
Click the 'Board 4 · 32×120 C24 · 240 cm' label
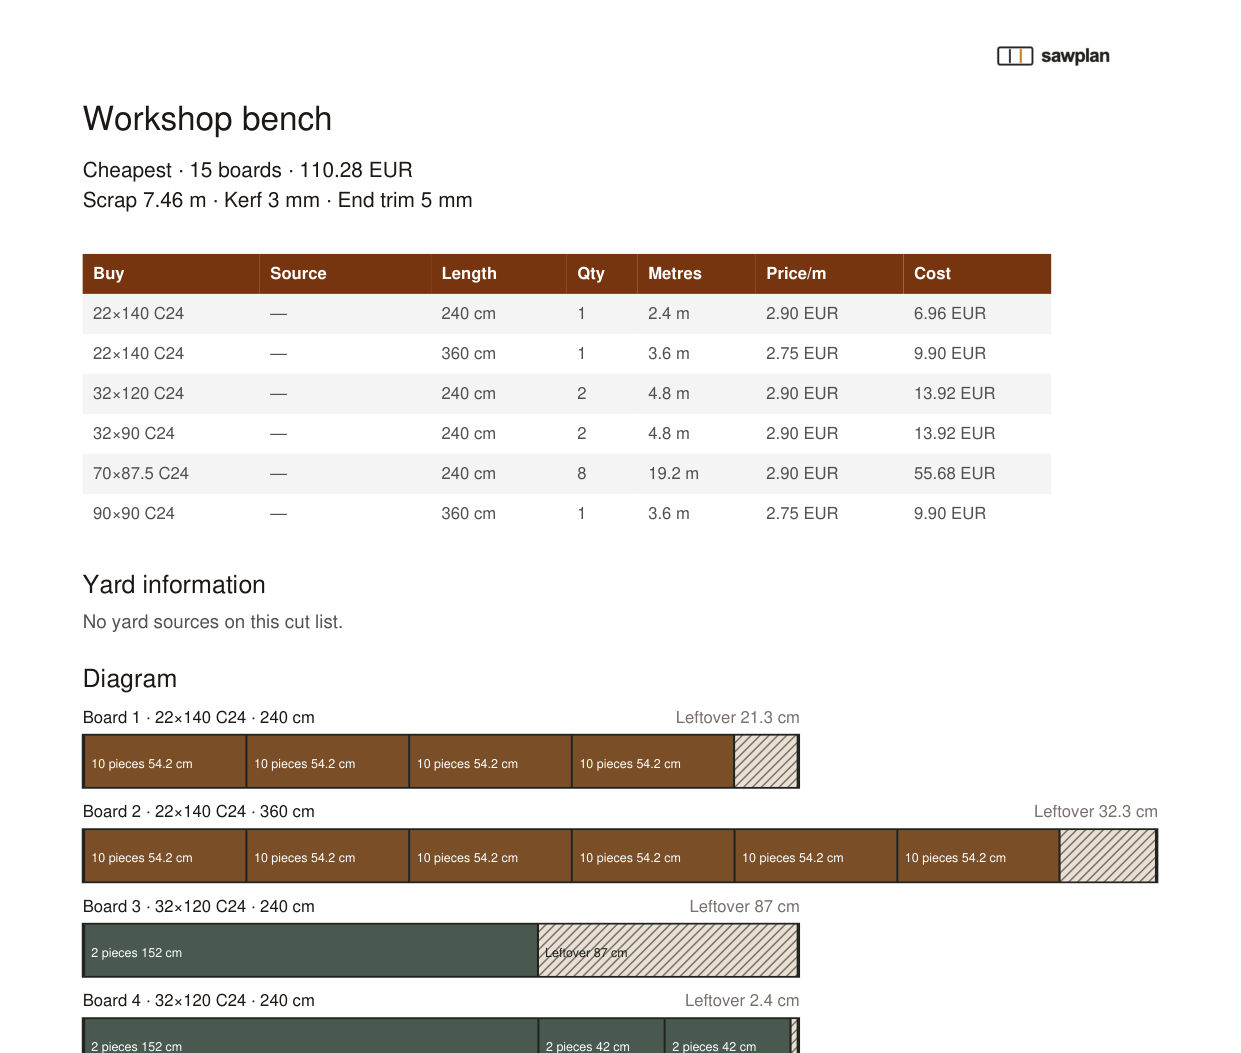[199, 1000]
